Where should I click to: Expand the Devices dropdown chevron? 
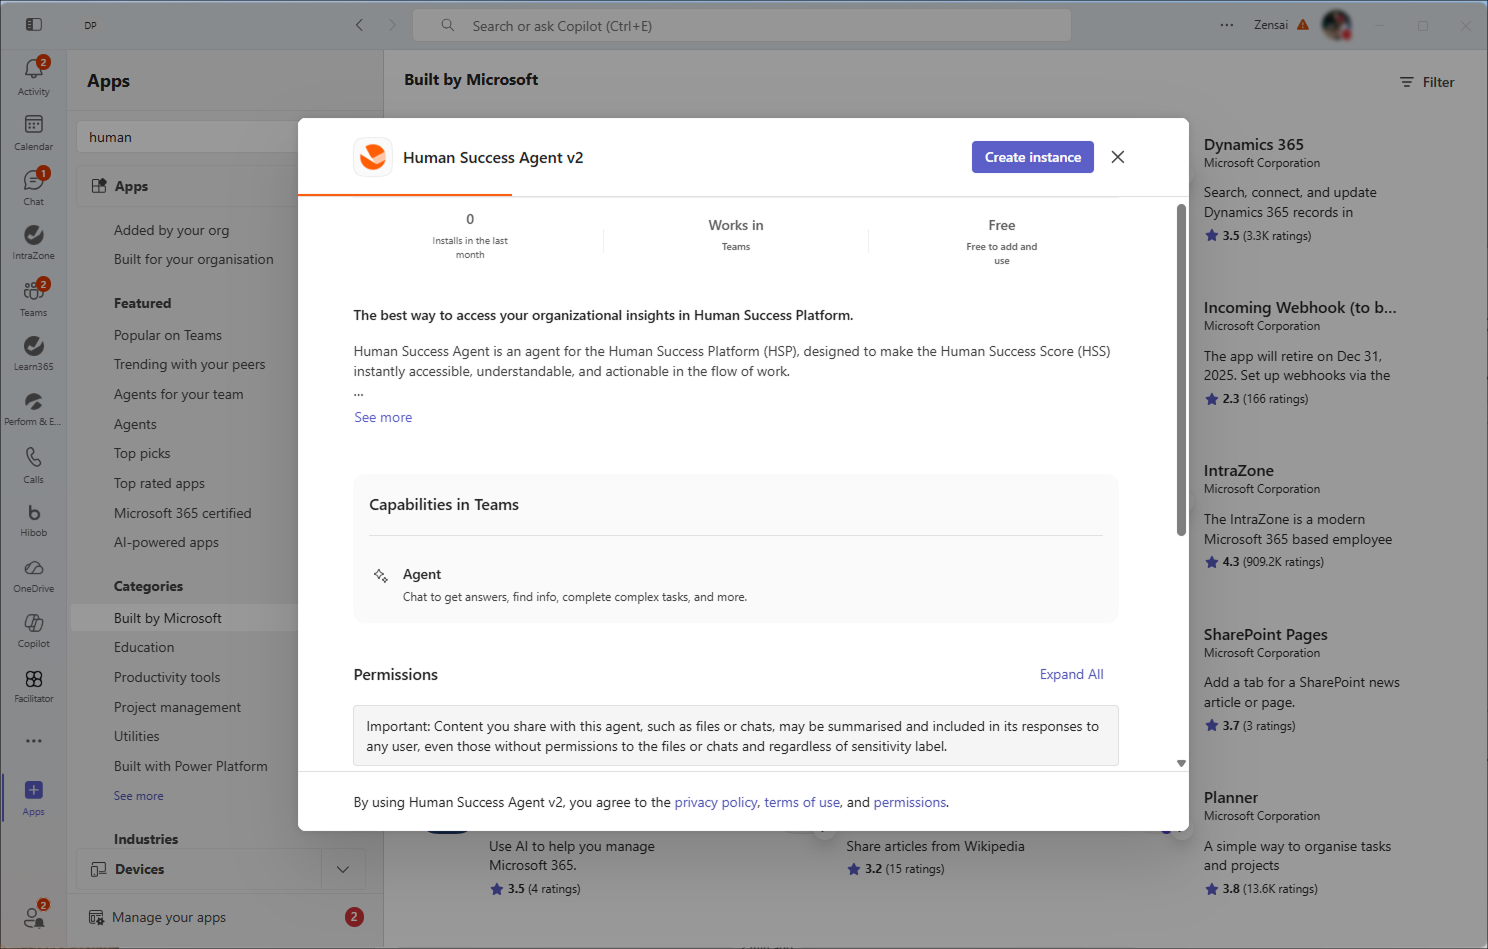[343, 869]
